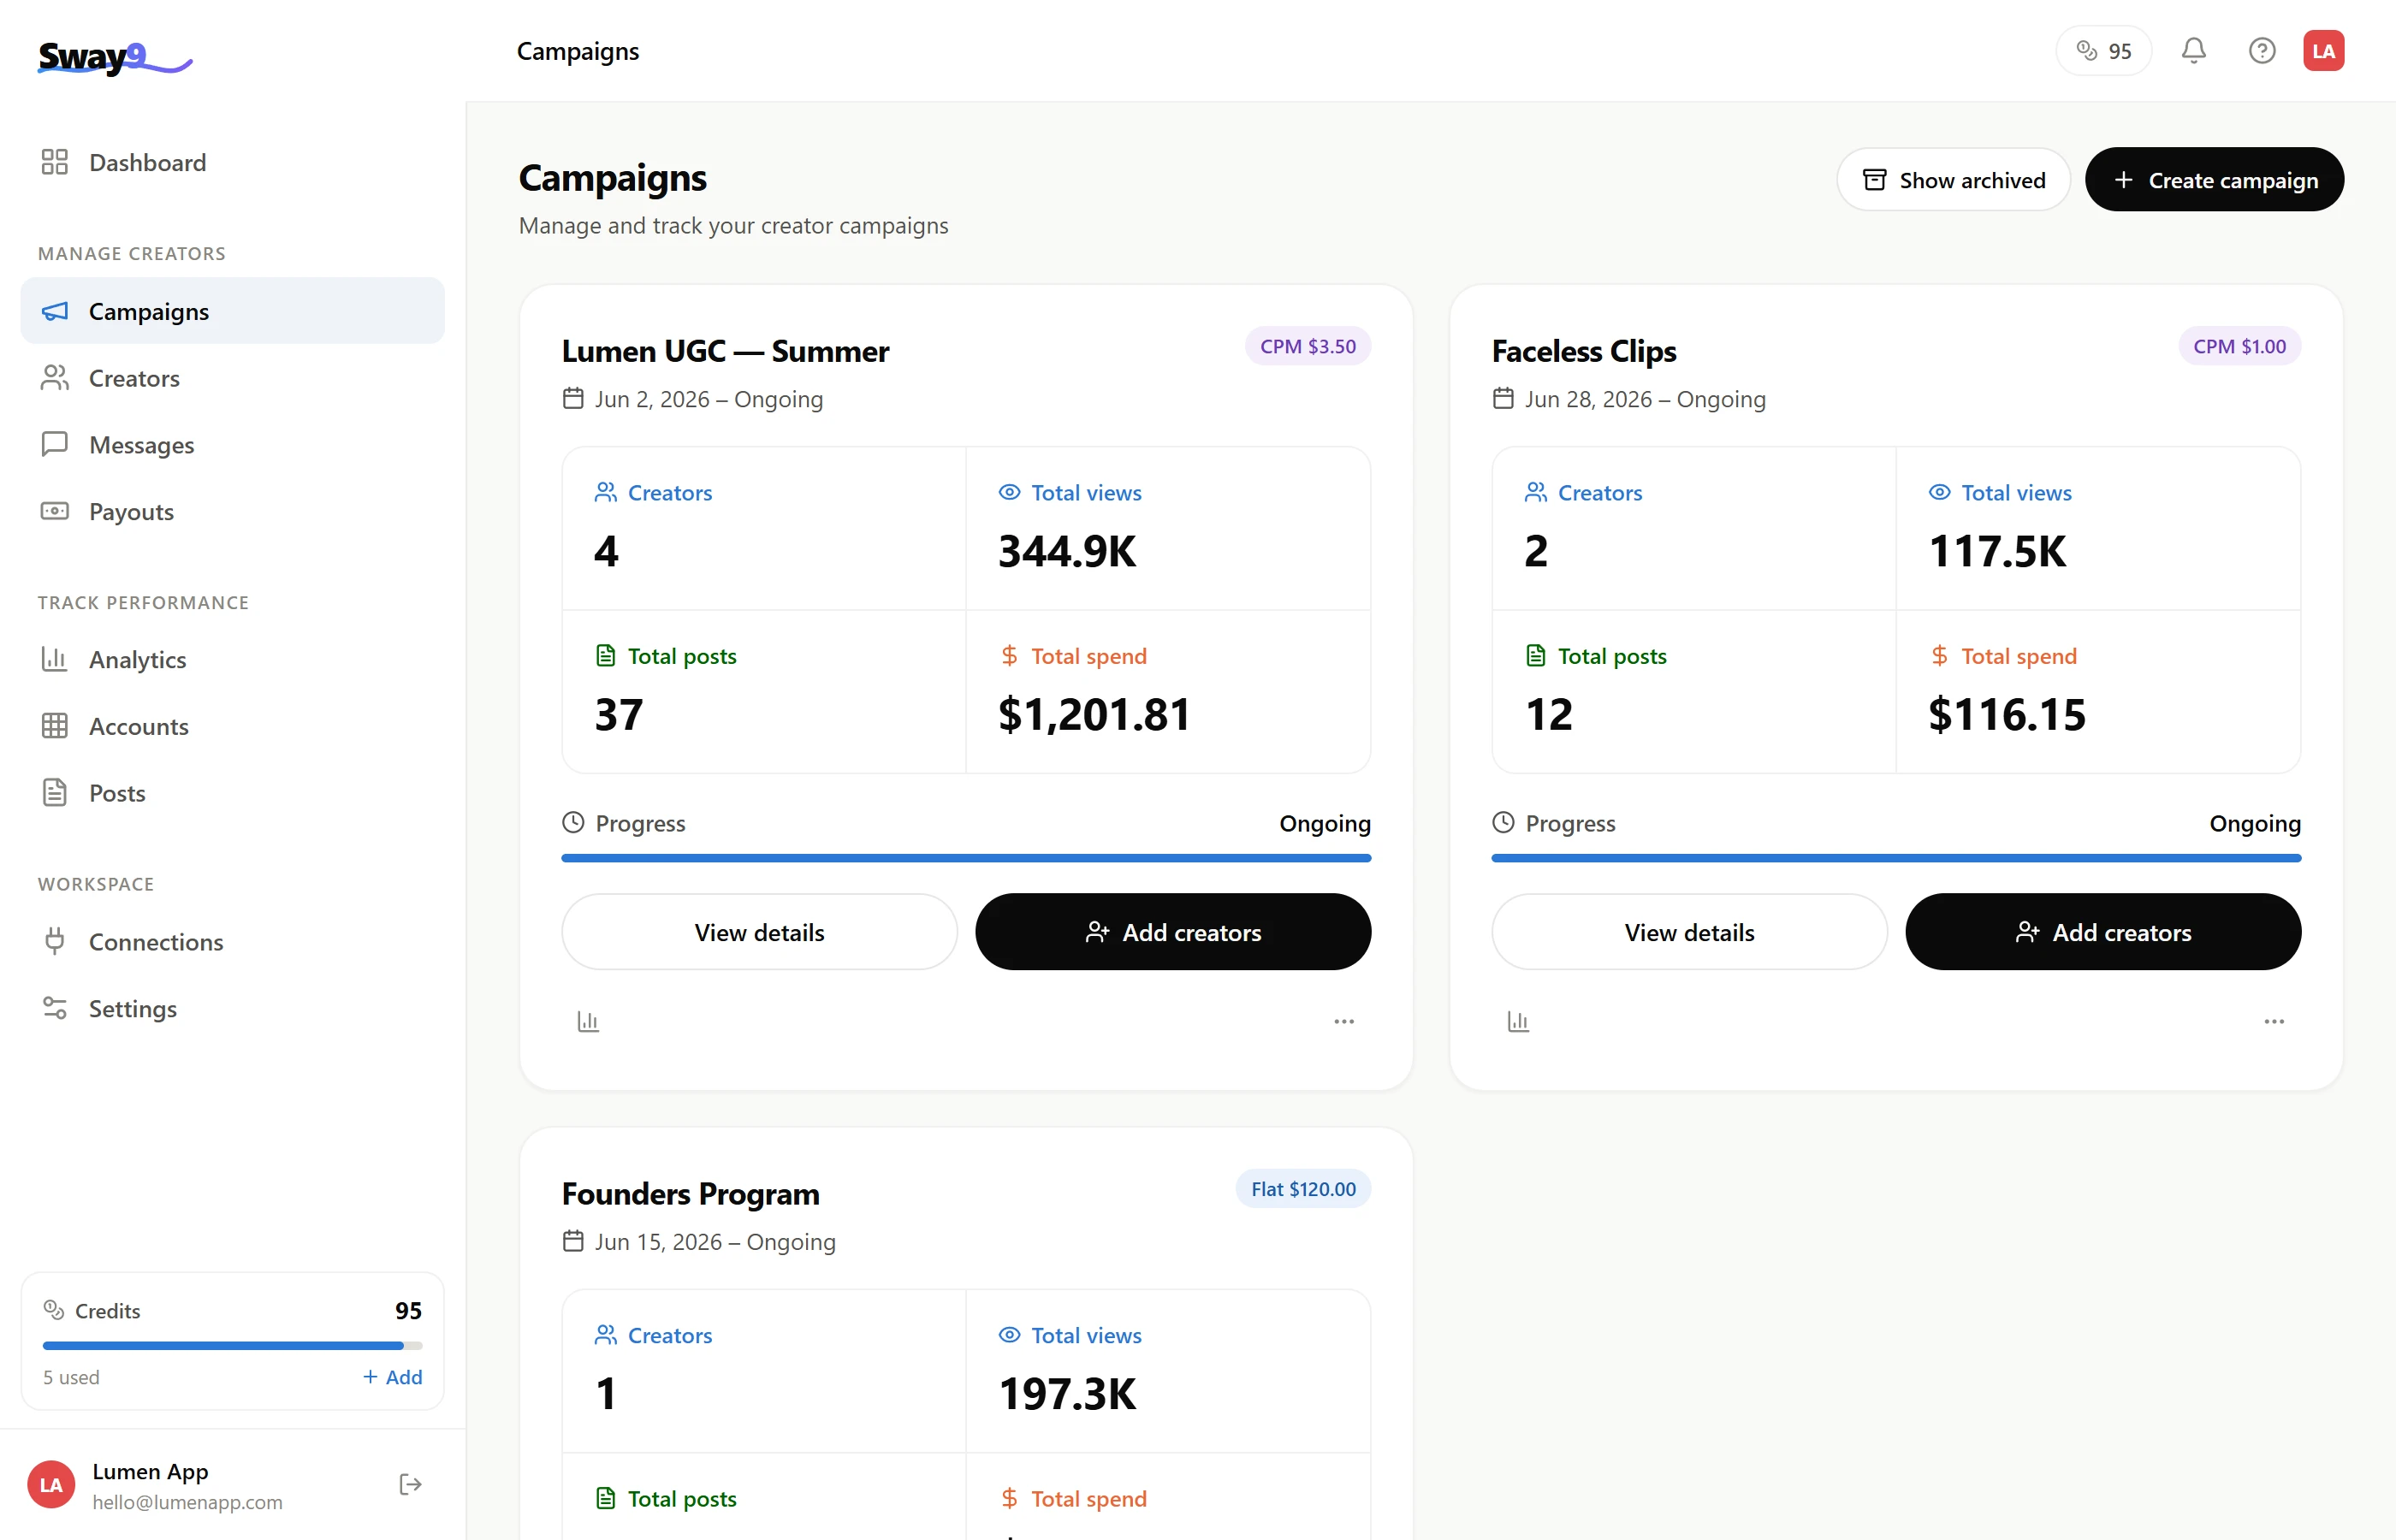Open Accounts in sidebar
This screenshot has width=2396, height=1540.
232,726
